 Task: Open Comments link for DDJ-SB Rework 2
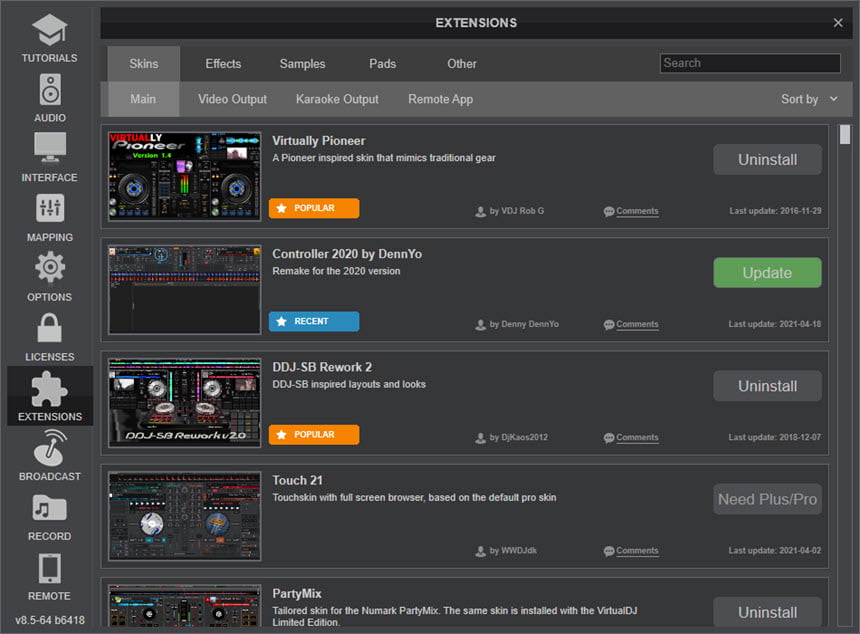637,438
